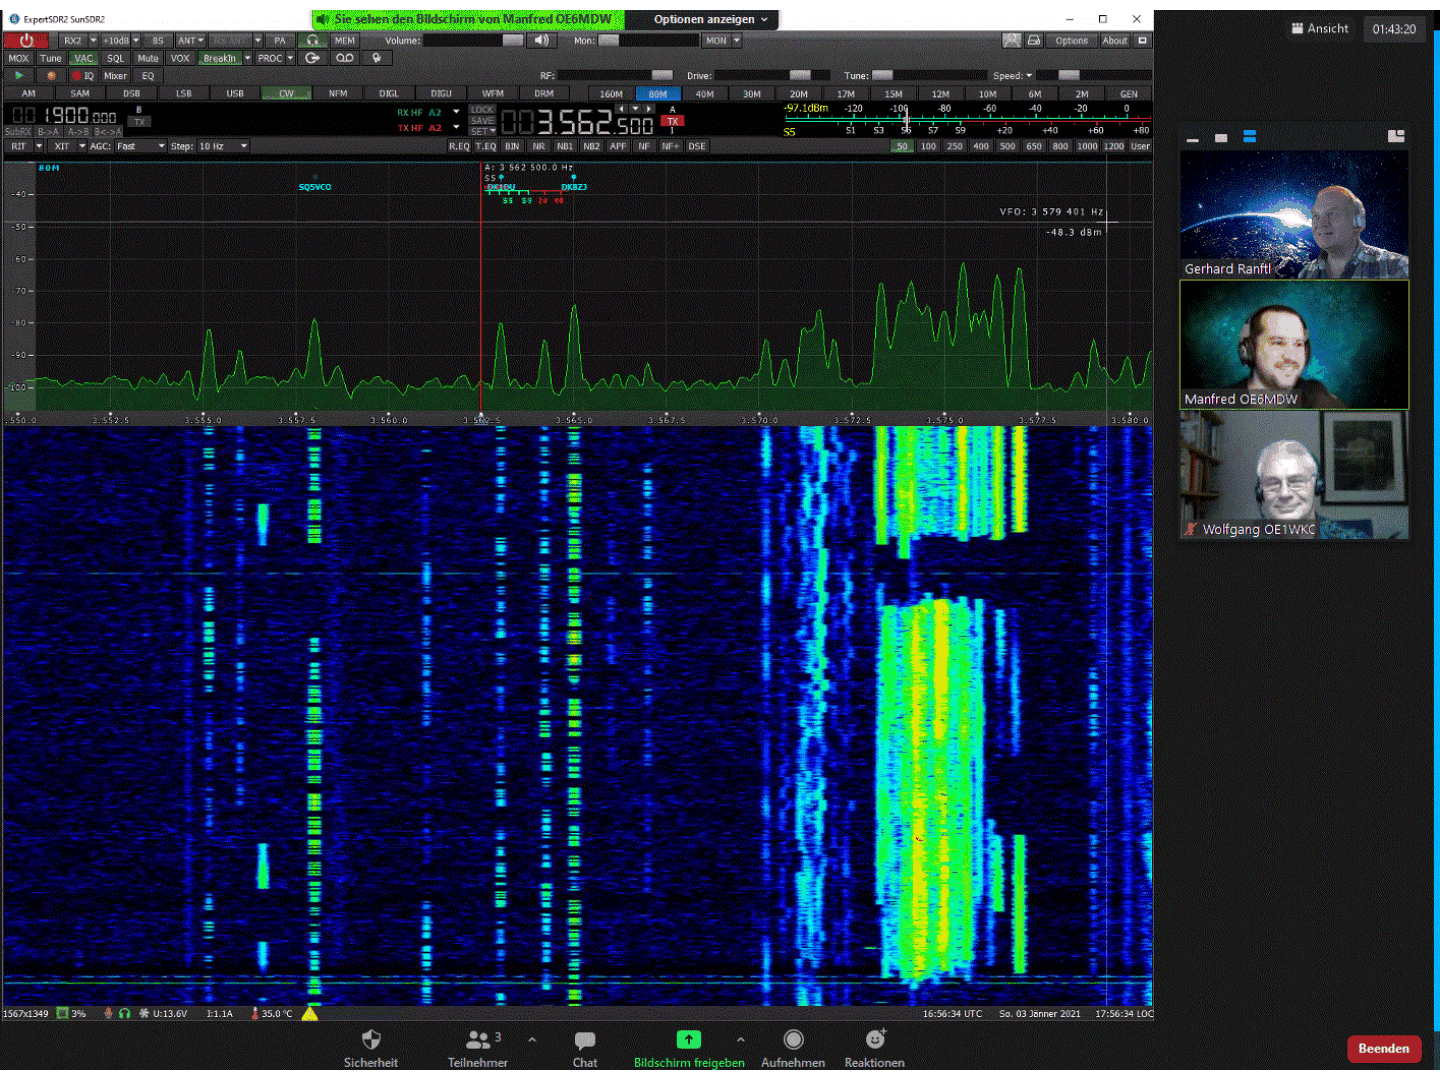1440x1080 pixels.
Task: Open the AGC Fast combo box
Action: pos(140,146)
